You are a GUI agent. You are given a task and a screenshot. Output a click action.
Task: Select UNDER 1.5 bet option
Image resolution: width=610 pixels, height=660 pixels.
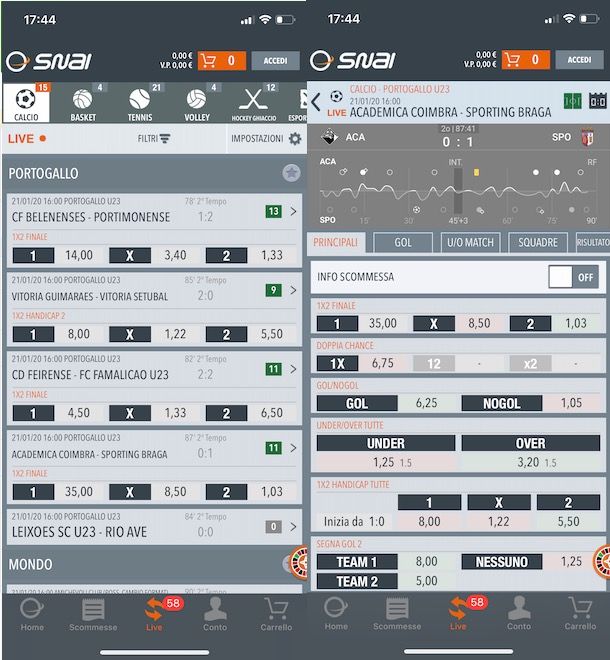(x=386, y=453)
